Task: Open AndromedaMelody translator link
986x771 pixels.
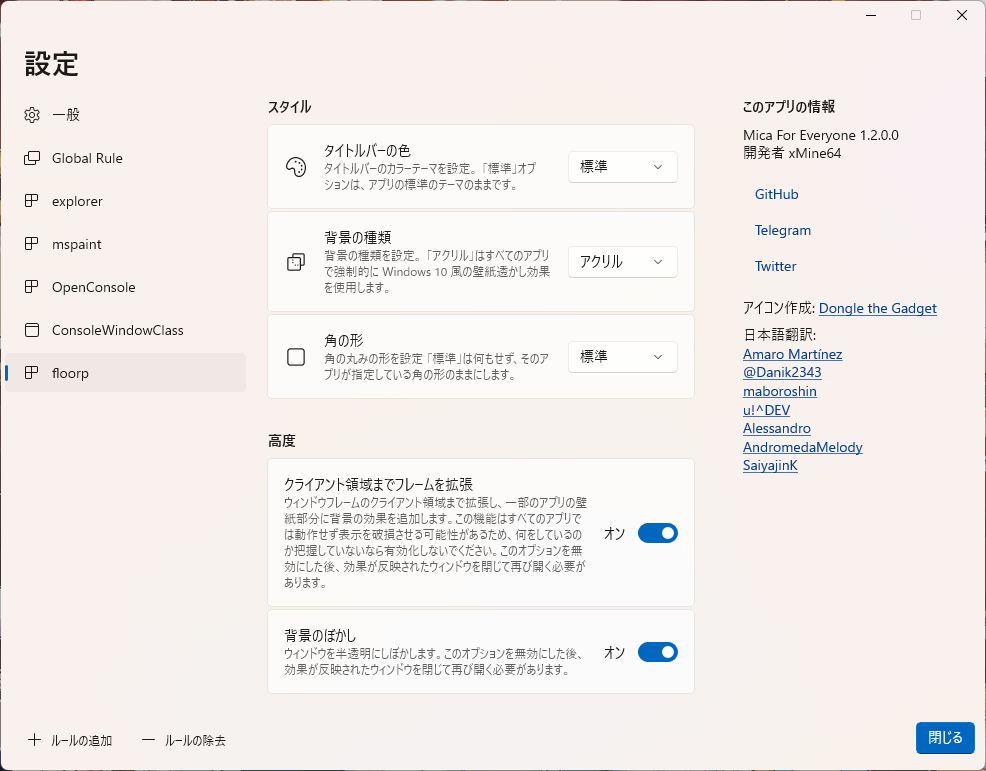Action: 802,447
